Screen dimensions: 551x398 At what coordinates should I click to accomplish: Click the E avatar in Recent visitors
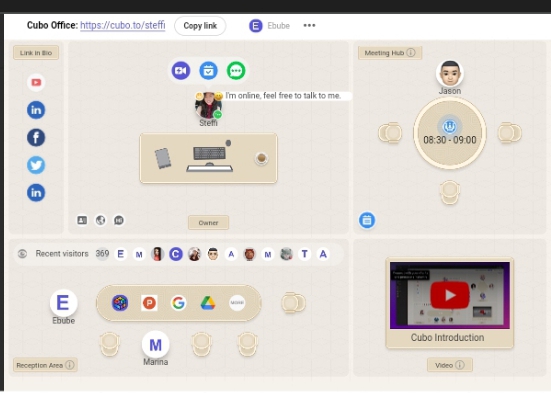(x=121, y=254)
